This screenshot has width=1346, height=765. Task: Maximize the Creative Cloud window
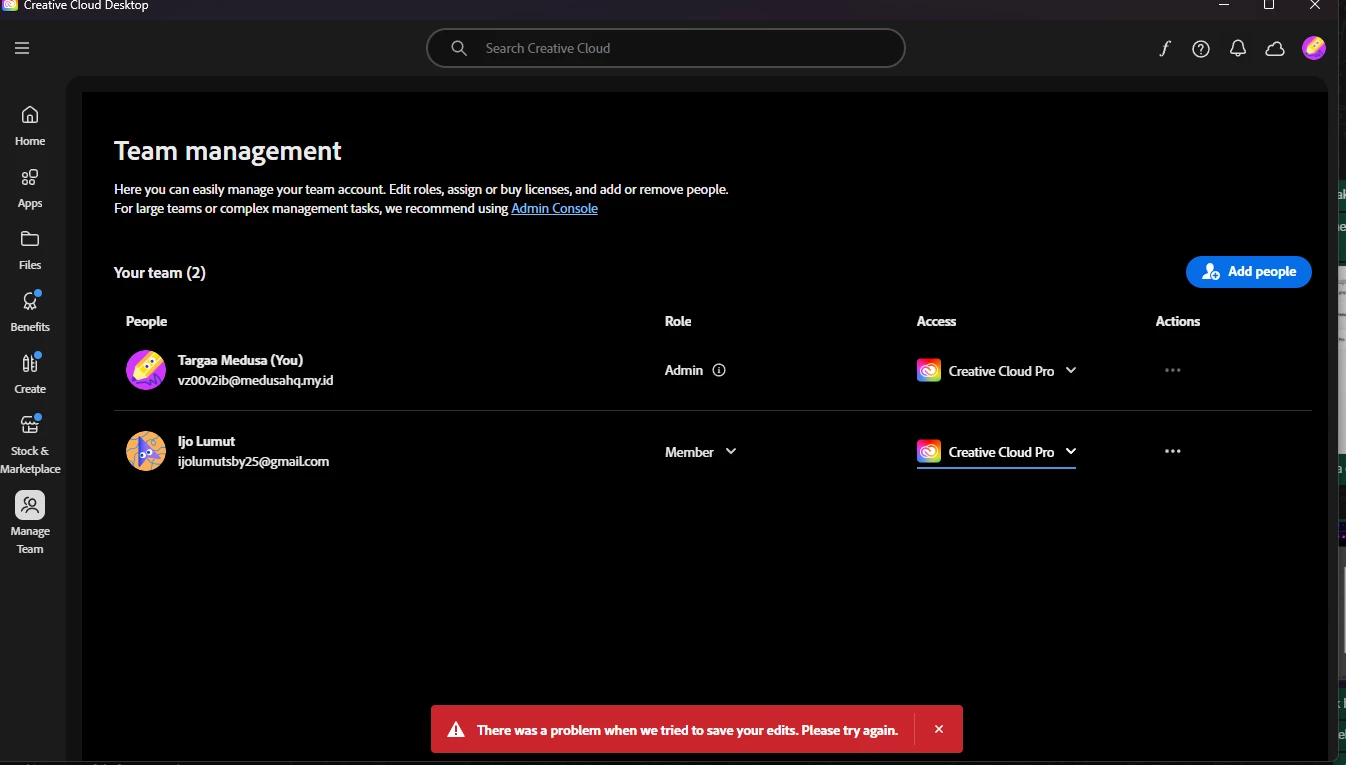pyautogui.click(x=1269, y=5)
